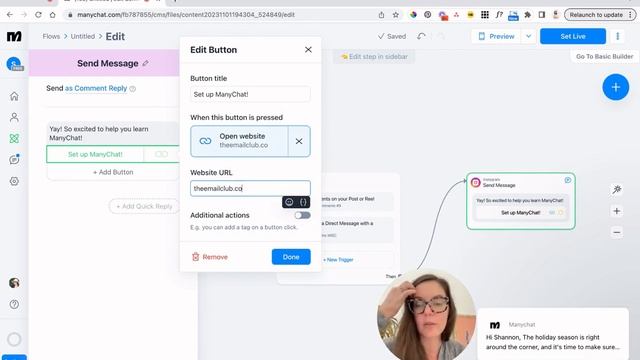Zoom in on the flow canvas

617,211
